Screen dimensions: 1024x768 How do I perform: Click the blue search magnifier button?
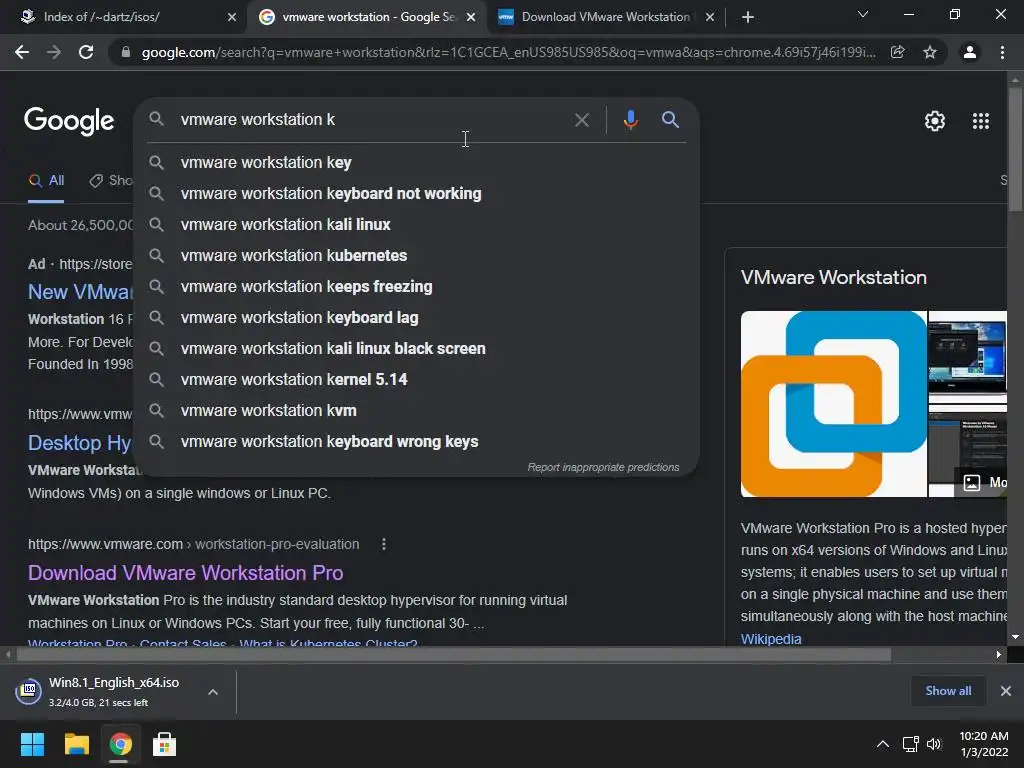pos(670,120)
